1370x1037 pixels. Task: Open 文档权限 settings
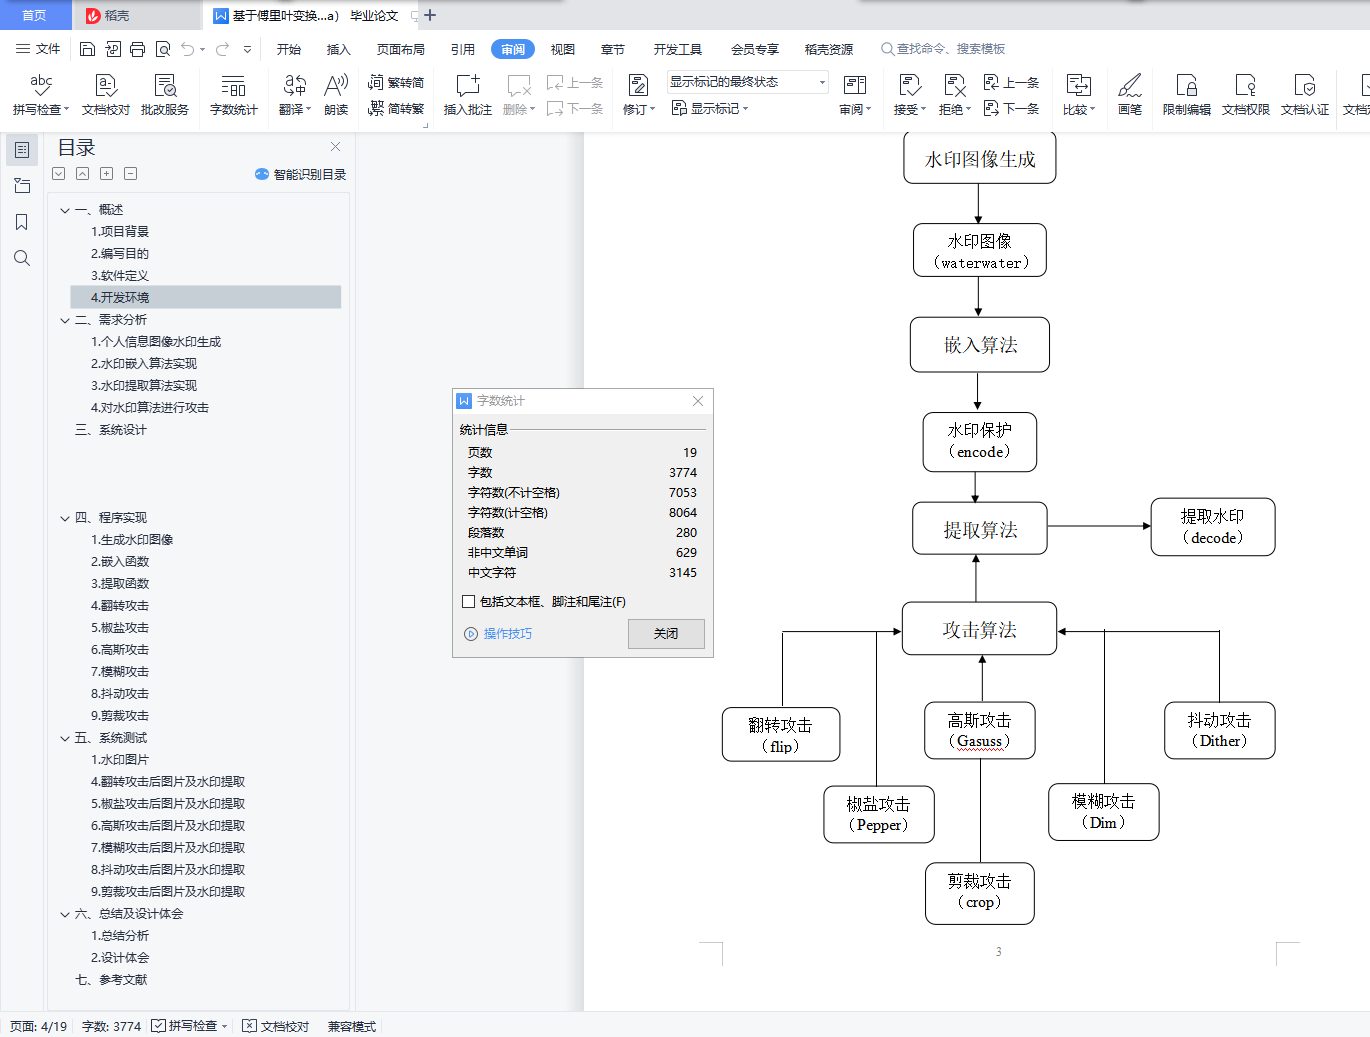[x=1246, y=95]
